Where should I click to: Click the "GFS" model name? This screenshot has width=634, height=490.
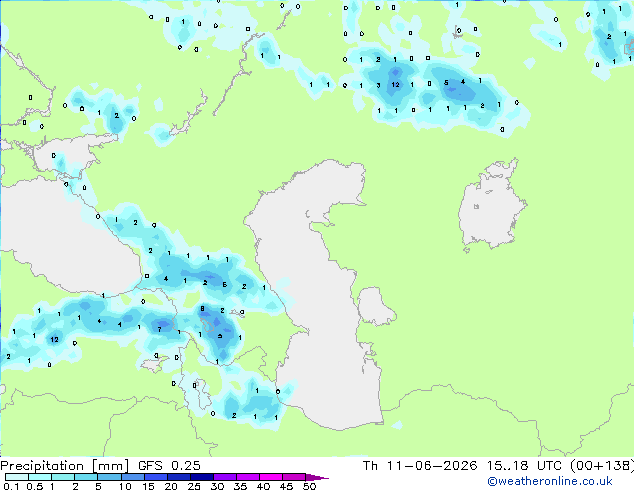150,466
